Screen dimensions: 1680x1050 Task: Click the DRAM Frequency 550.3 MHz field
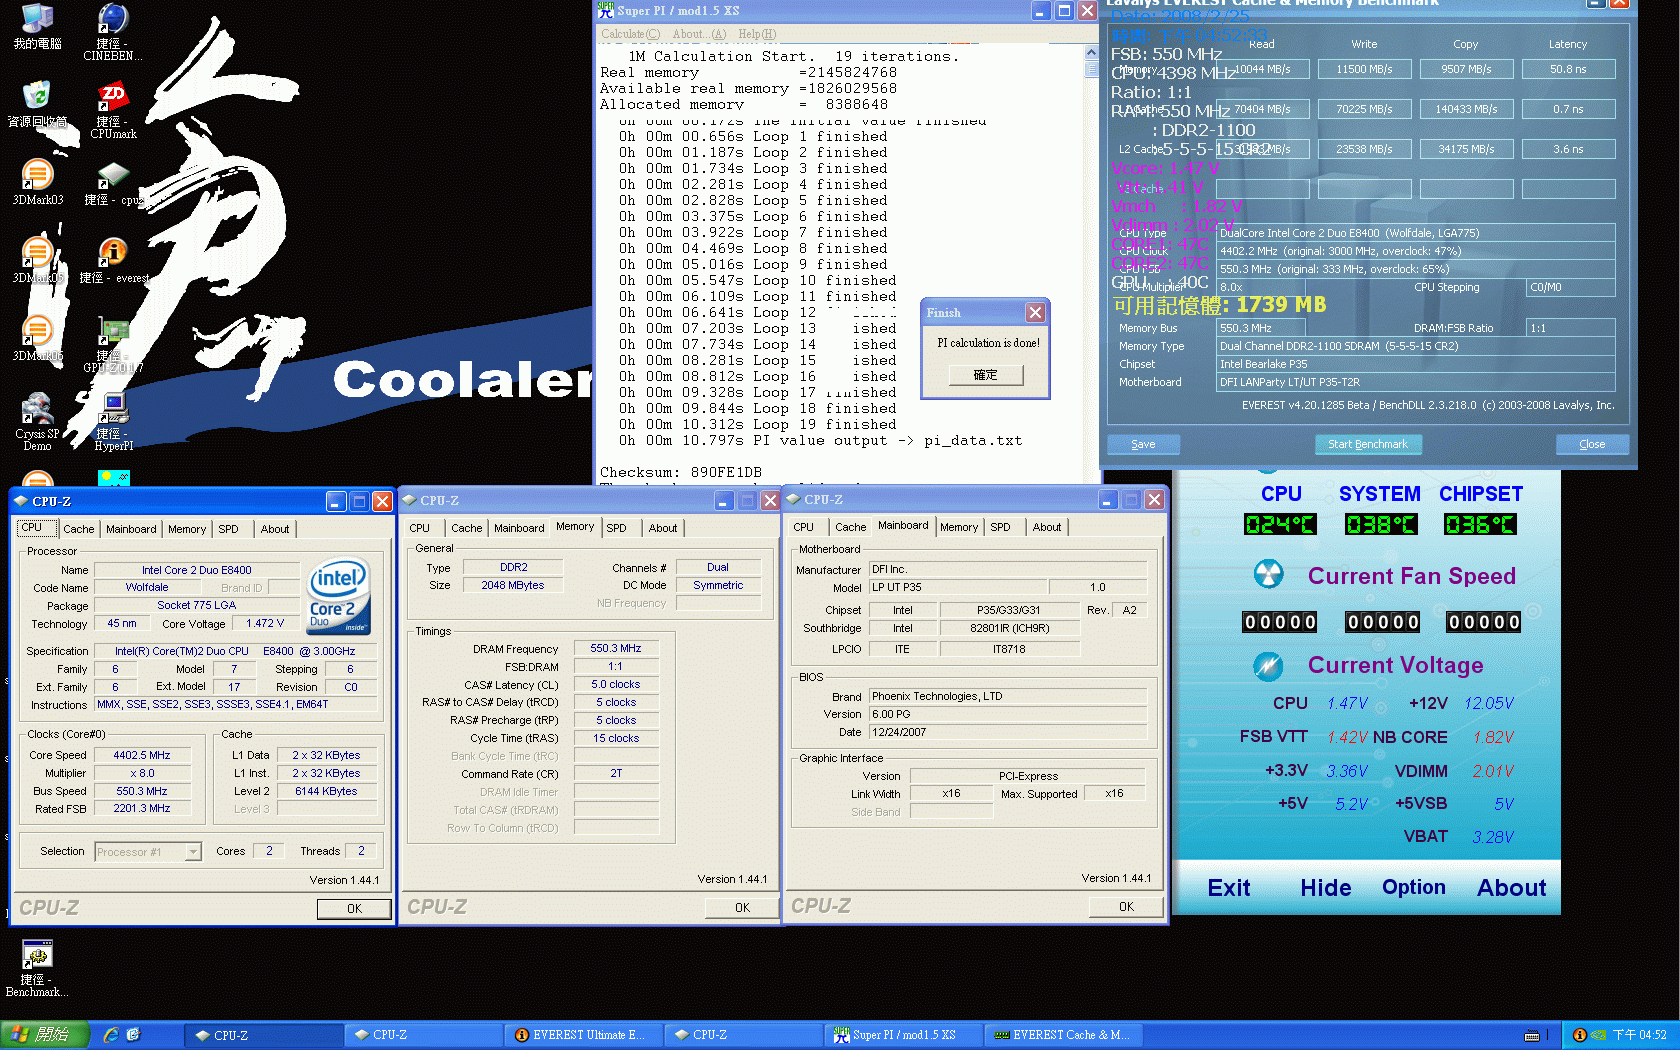(x=616, y=648)
